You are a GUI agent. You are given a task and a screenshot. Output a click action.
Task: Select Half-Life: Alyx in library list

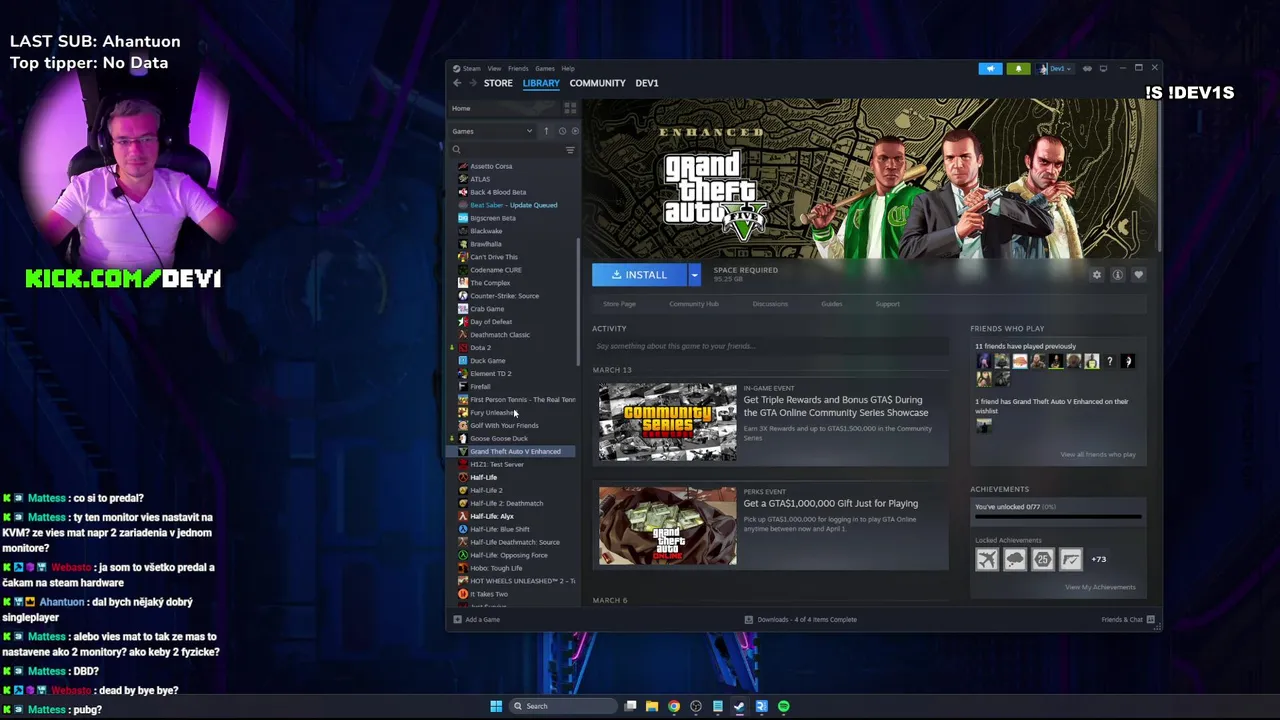pyautogui.click(x=492, y=516)
